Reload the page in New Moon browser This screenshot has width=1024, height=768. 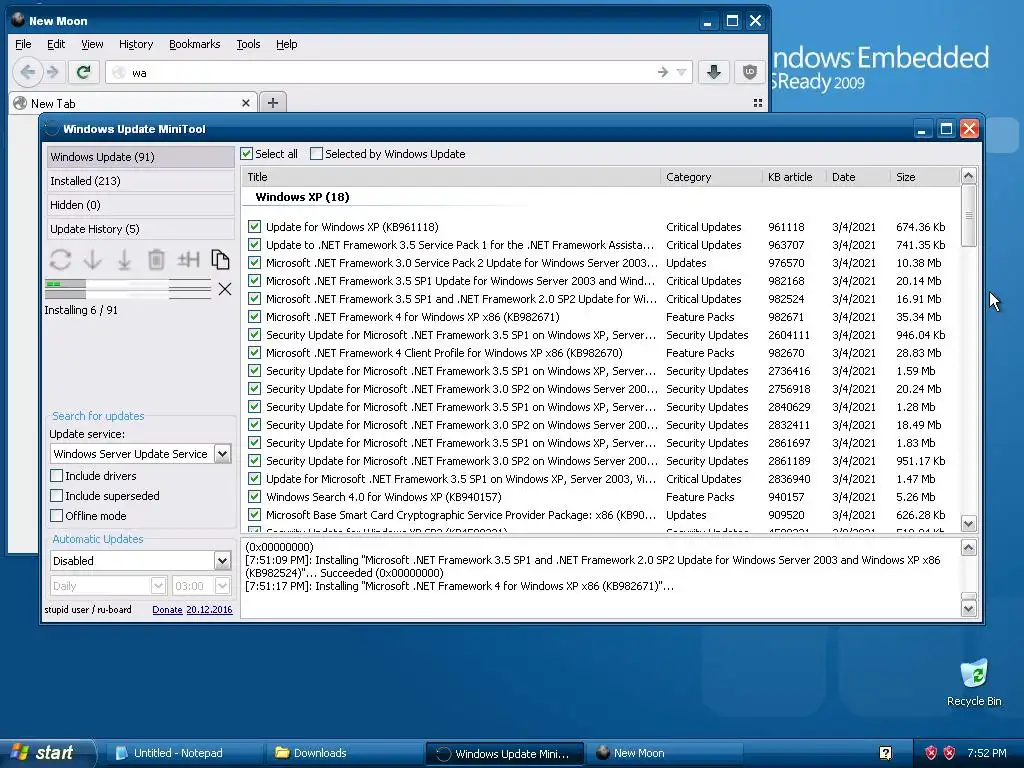[84, 72]
